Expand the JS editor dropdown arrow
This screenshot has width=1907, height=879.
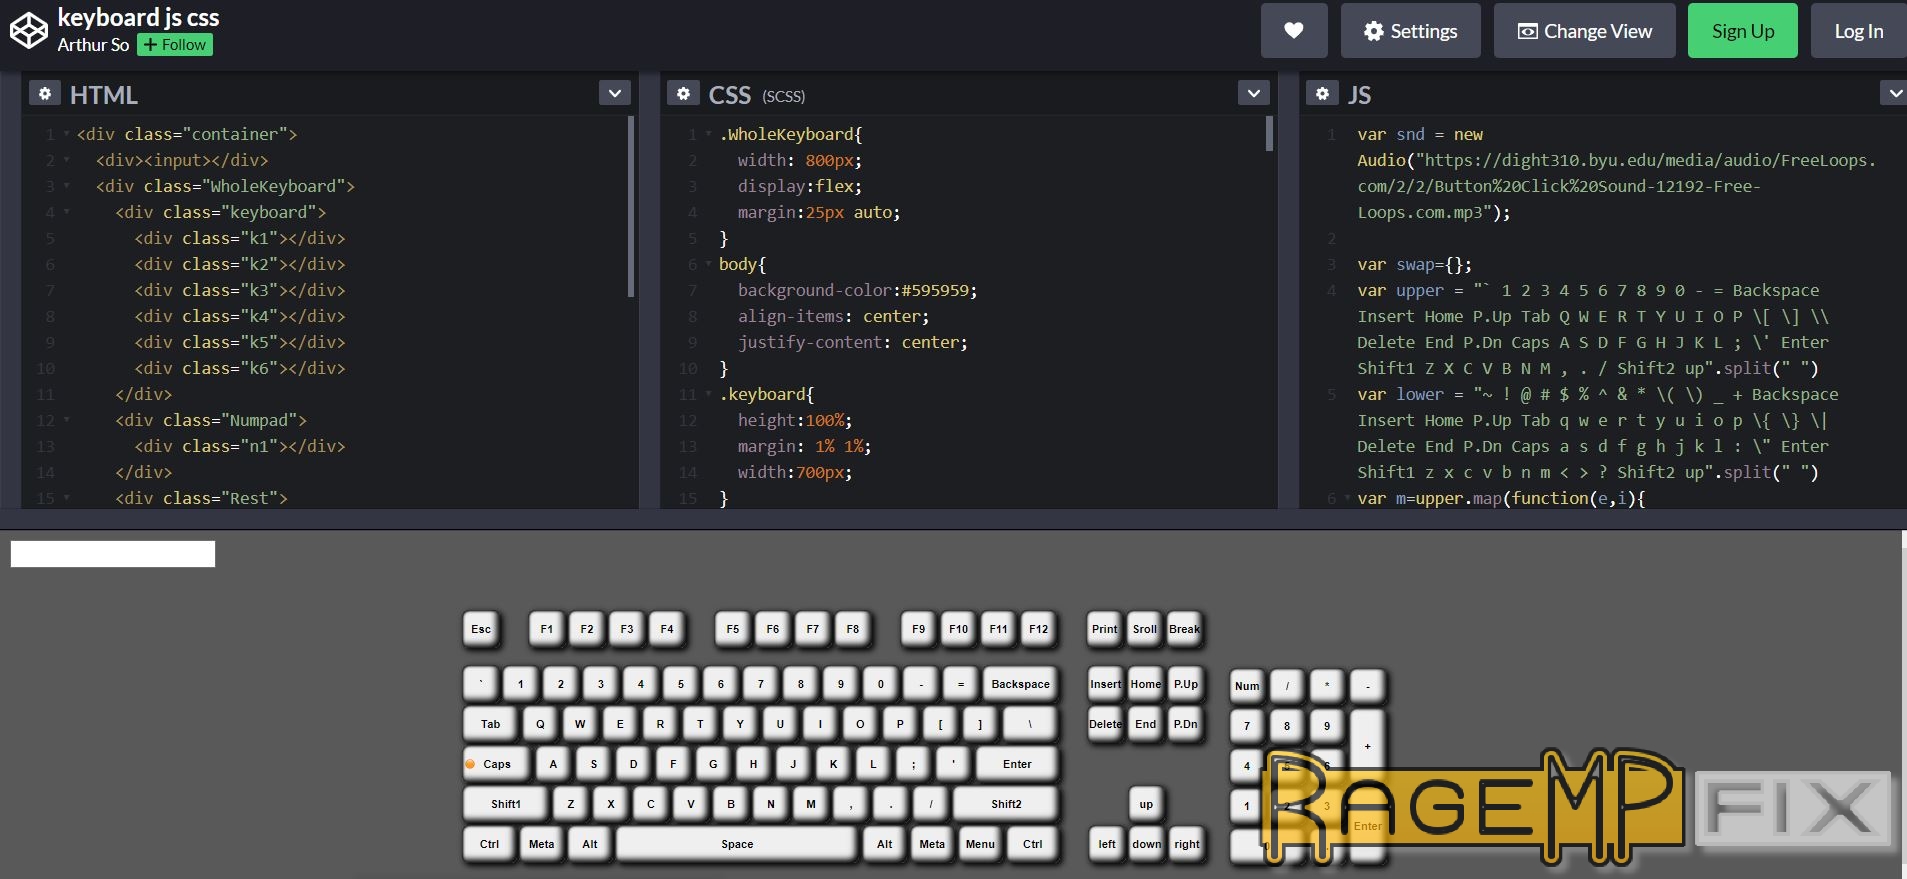1894,93
